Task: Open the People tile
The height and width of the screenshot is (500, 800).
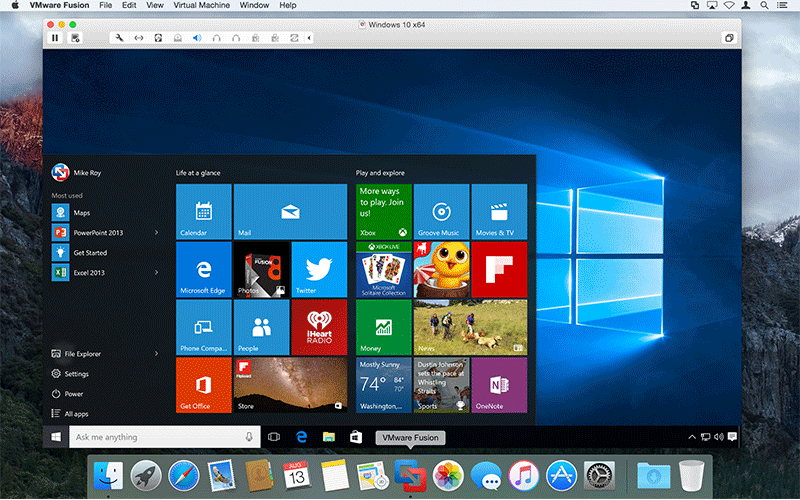Action: (261, 327)
